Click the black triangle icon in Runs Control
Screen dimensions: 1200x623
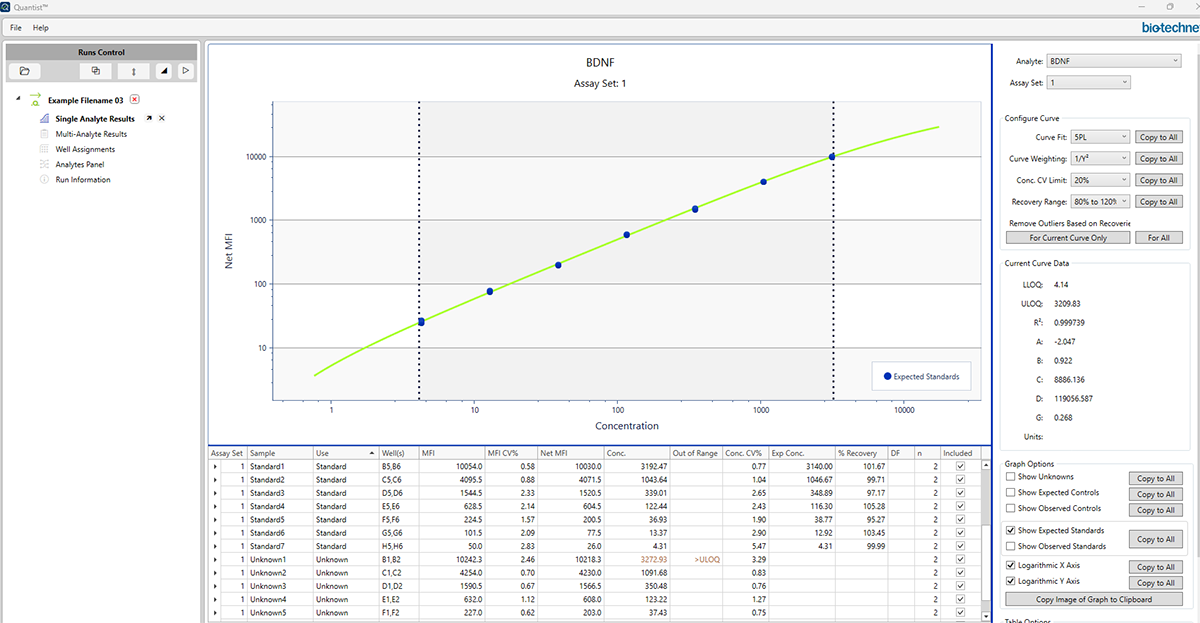pos(164,71)
